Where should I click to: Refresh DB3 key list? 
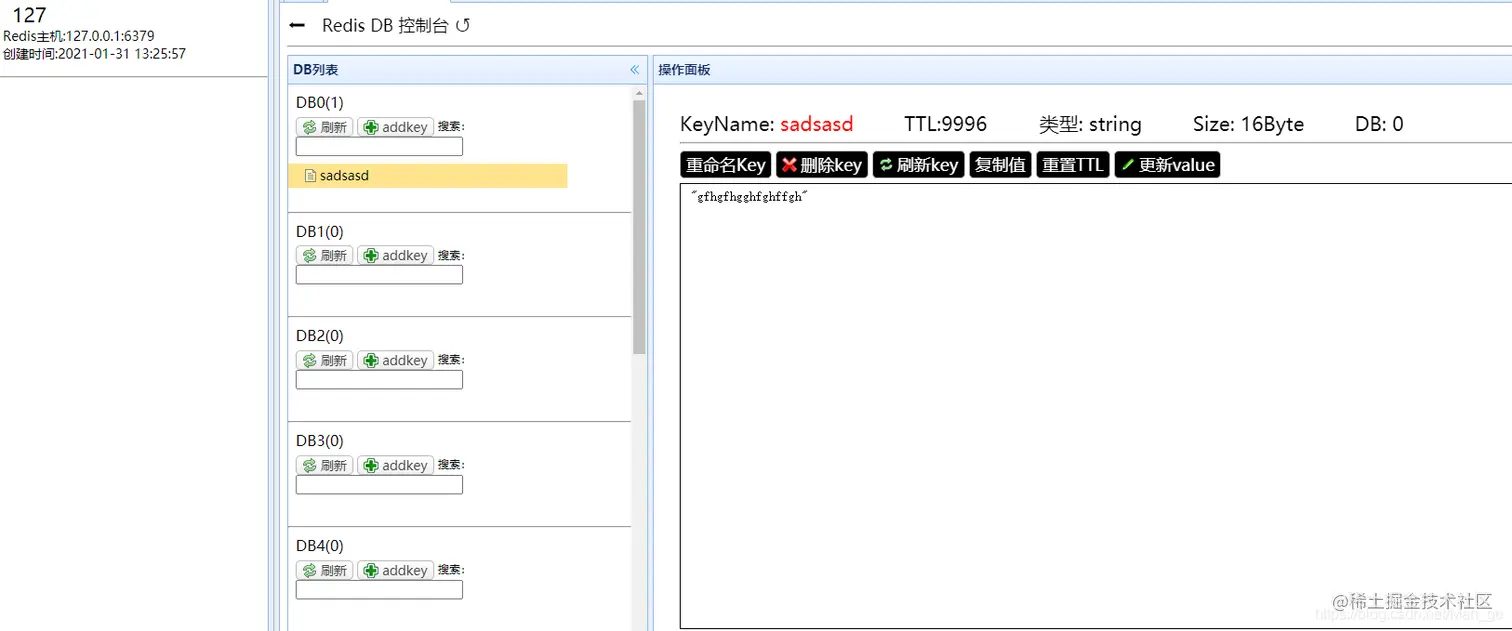tap(325, 465)
